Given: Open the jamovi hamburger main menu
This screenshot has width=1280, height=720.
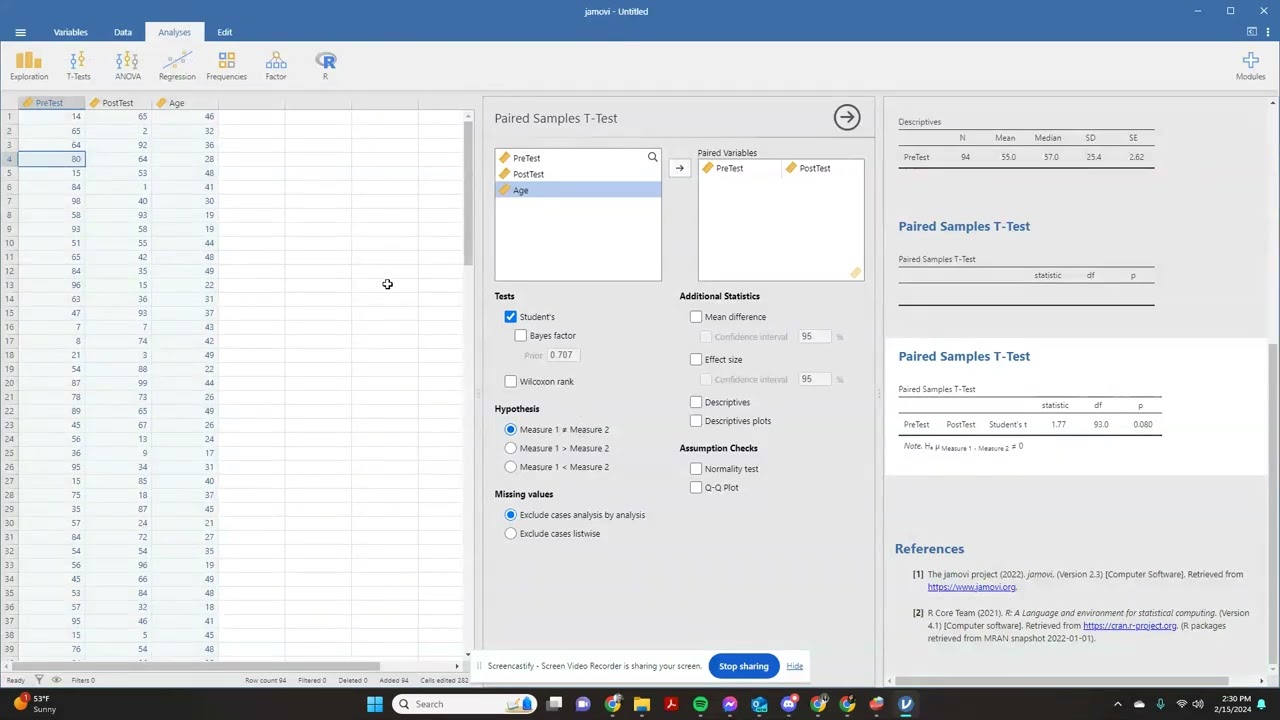Looking at the screenshot, I should pyautogui.click(x=20, y=32).
